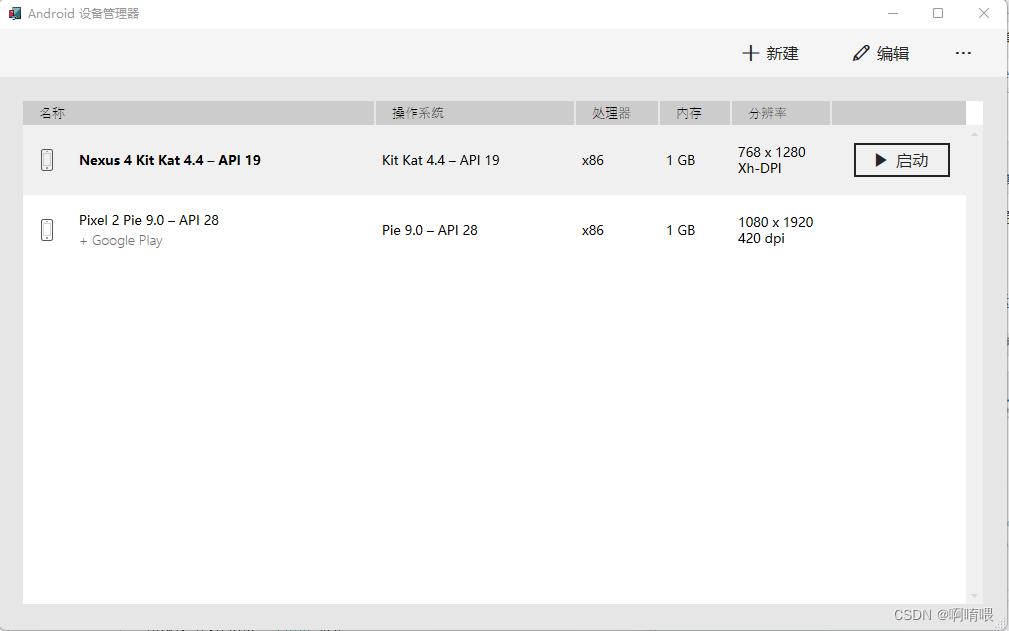Click the x86 processor cell in Nexus 4 row
Viewport: 1009px width, 631px height.
593,160
